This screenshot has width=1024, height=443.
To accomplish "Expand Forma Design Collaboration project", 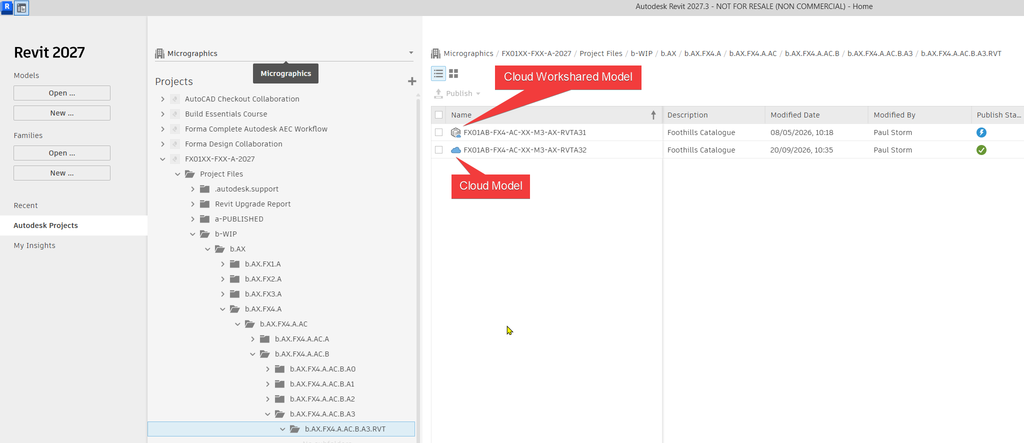I will (x=163, y=144).
